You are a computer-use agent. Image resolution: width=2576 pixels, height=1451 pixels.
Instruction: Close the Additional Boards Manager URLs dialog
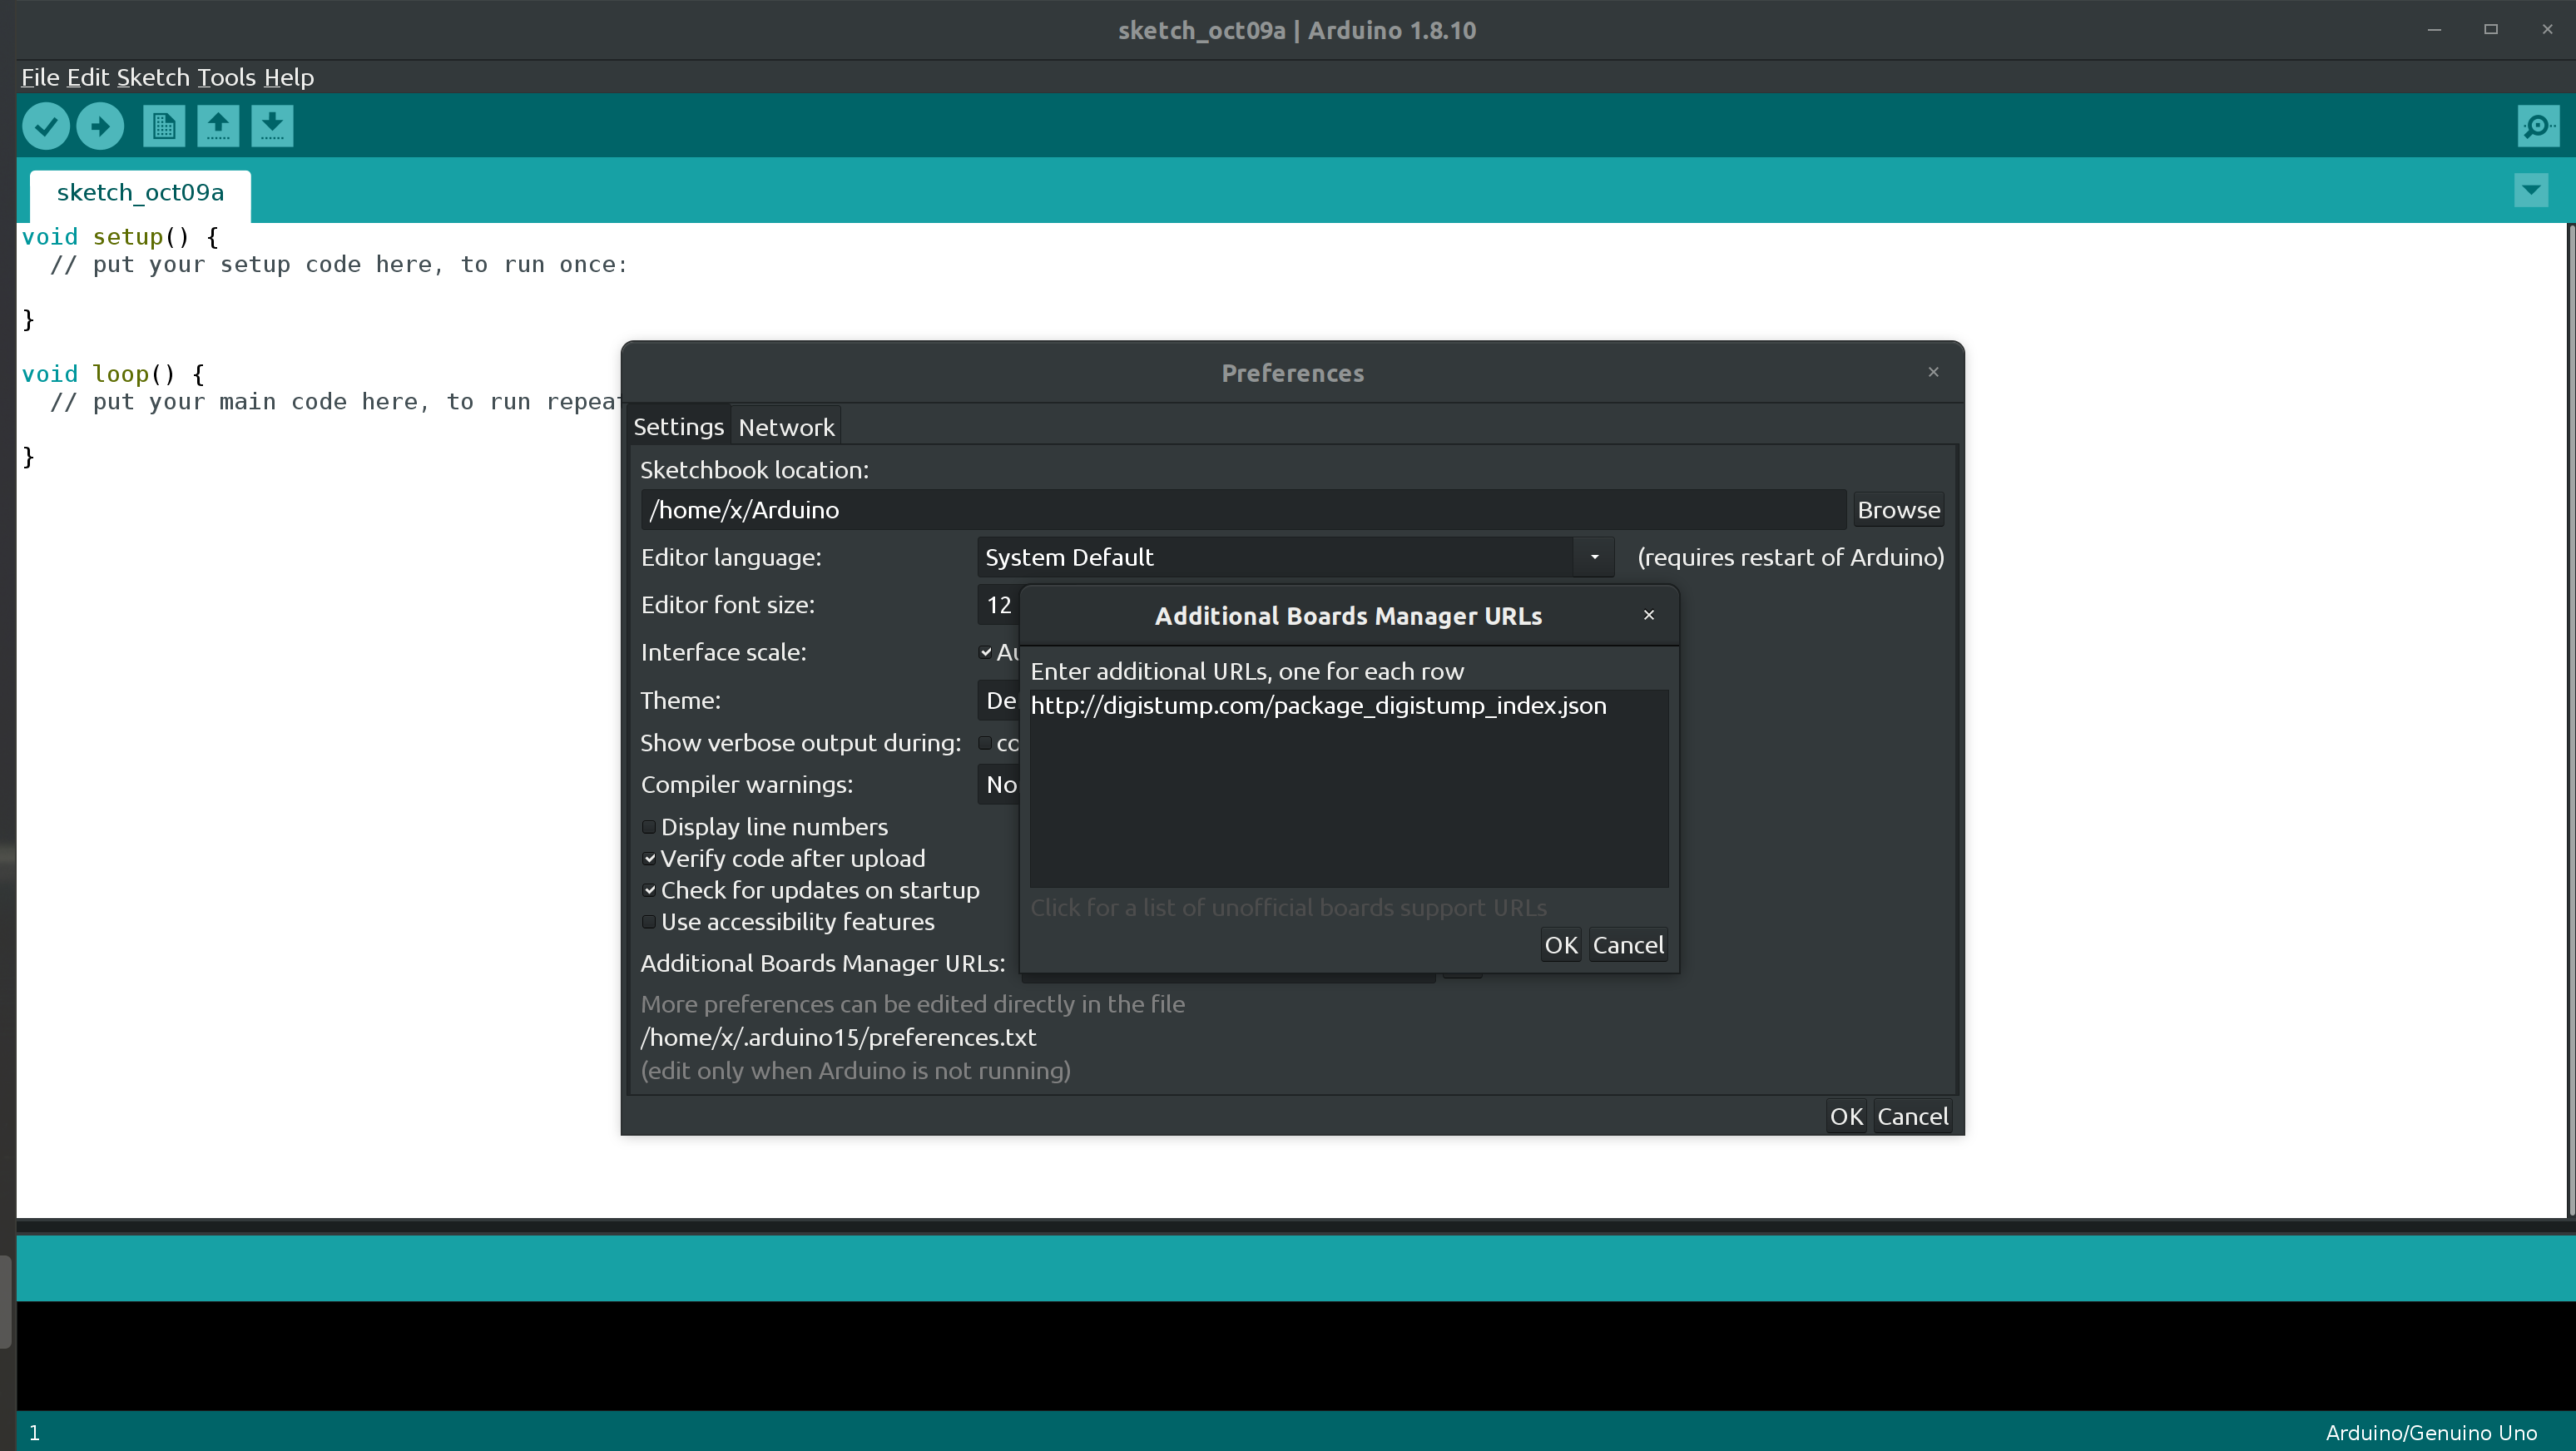1649,615
